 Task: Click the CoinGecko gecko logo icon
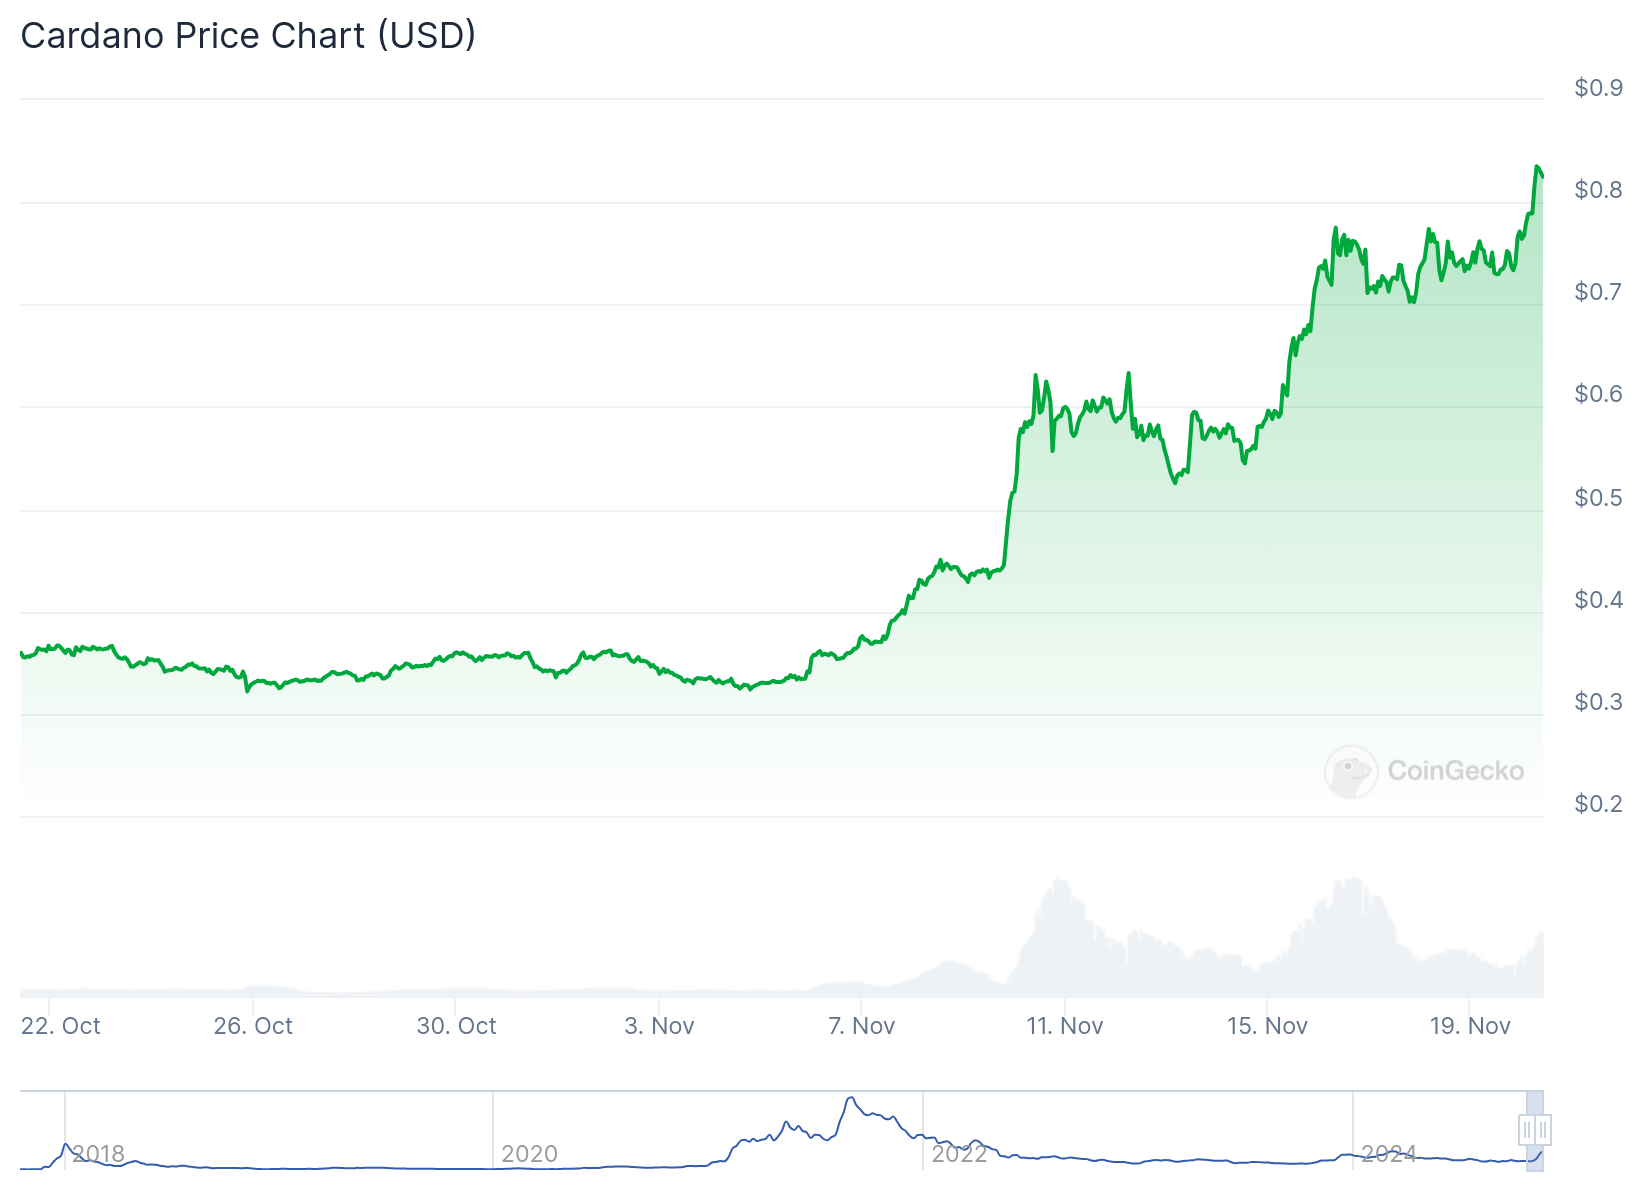[1350, 771]
